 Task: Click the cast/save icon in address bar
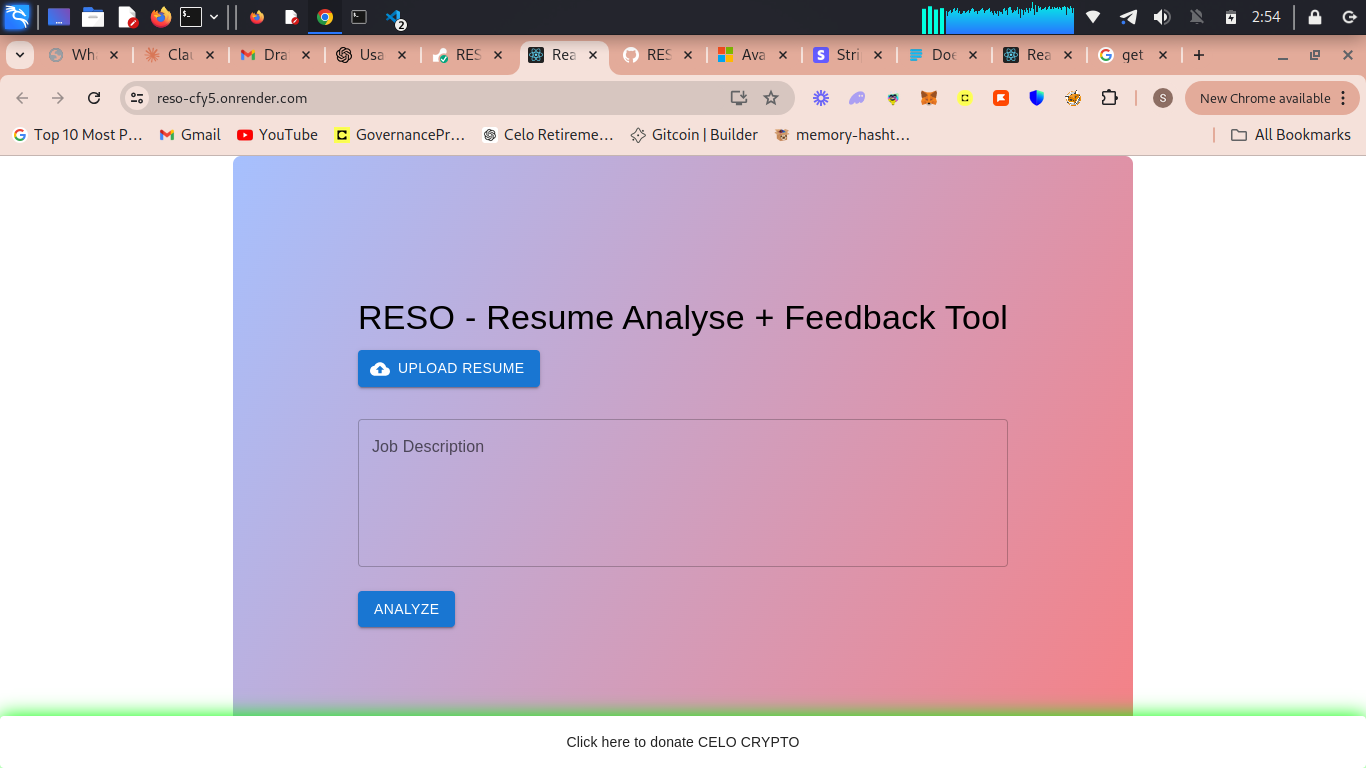(738, 98)
